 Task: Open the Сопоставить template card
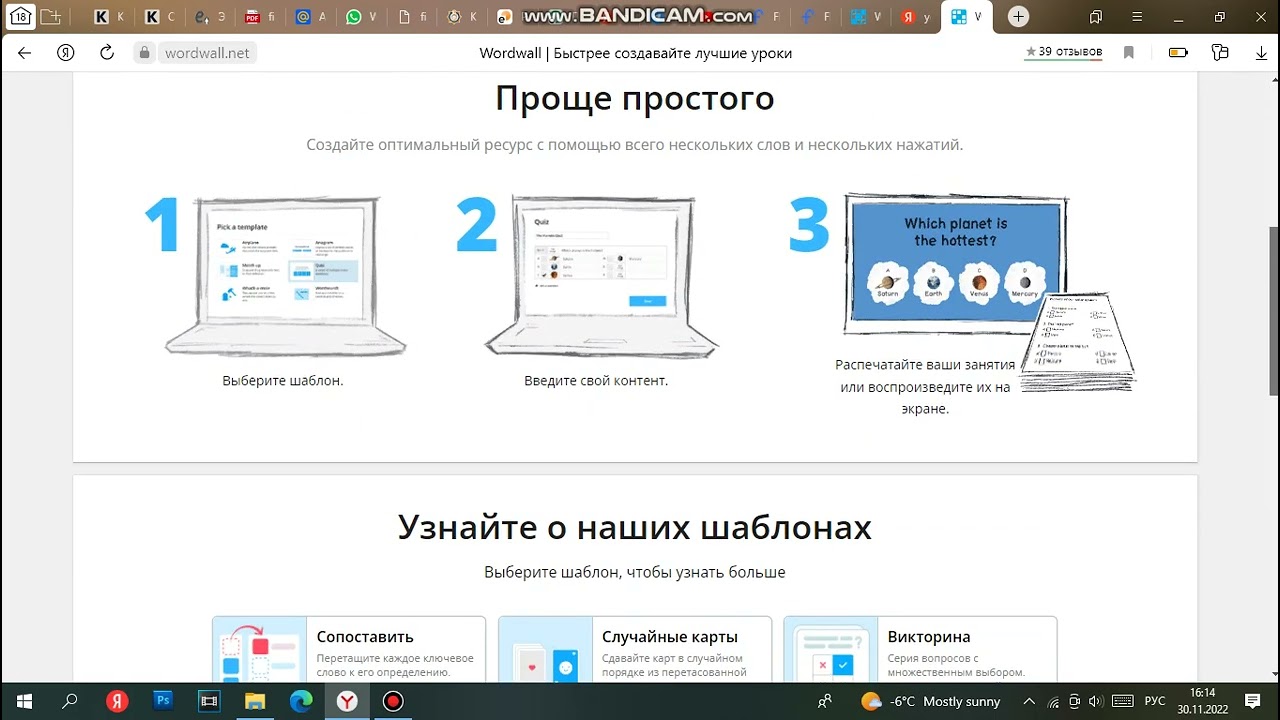point(349,649)
